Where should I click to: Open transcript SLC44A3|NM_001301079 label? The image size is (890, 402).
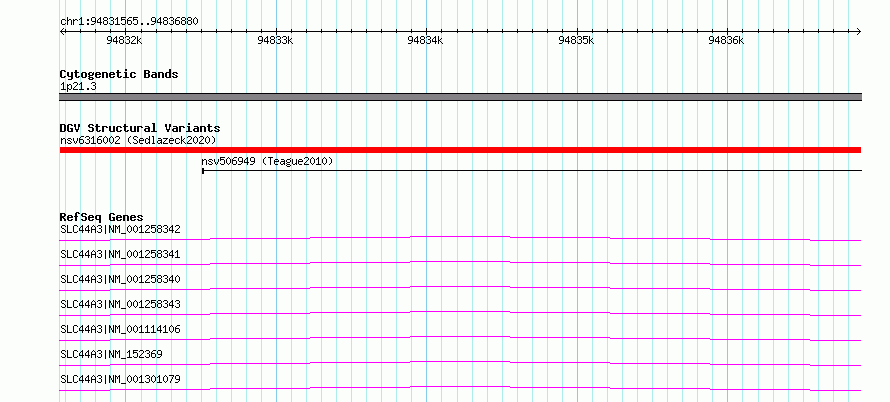coord(120,380)
